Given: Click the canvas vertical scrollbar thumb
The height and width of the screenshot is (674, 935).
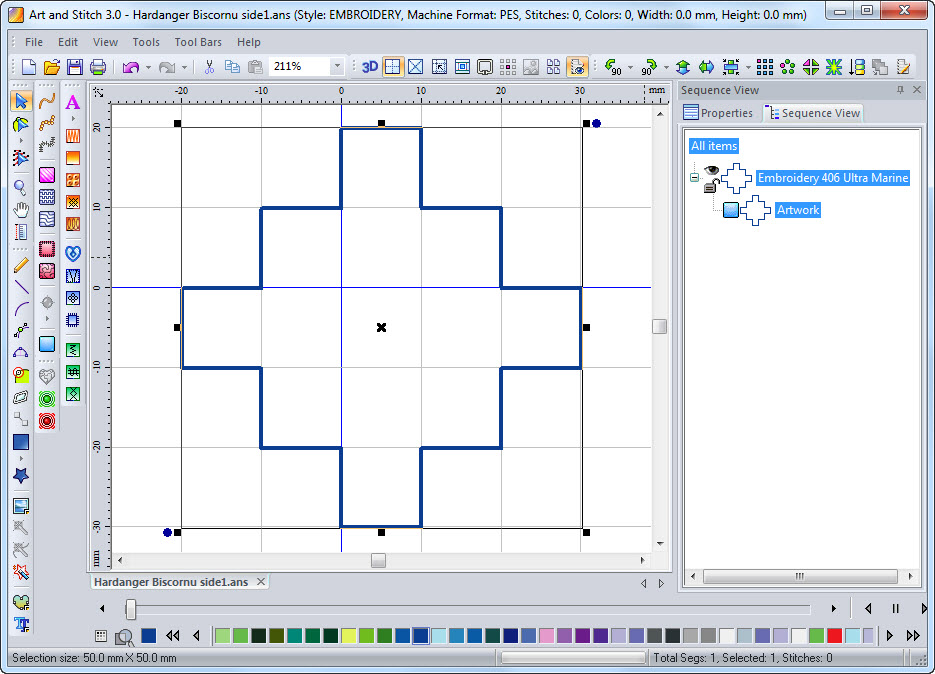Looking at the screenshot, I should (660, 326).
